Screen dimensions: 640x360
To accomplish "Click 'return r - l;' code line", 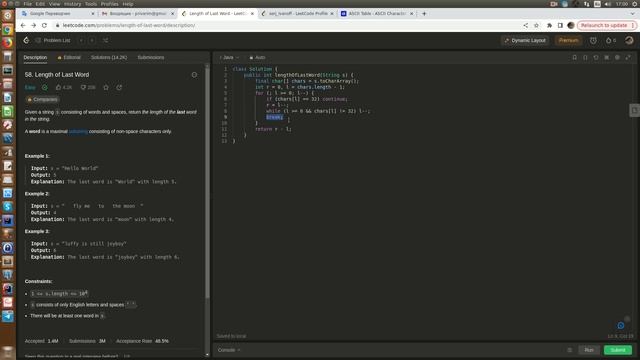I will tap(273, 129).
